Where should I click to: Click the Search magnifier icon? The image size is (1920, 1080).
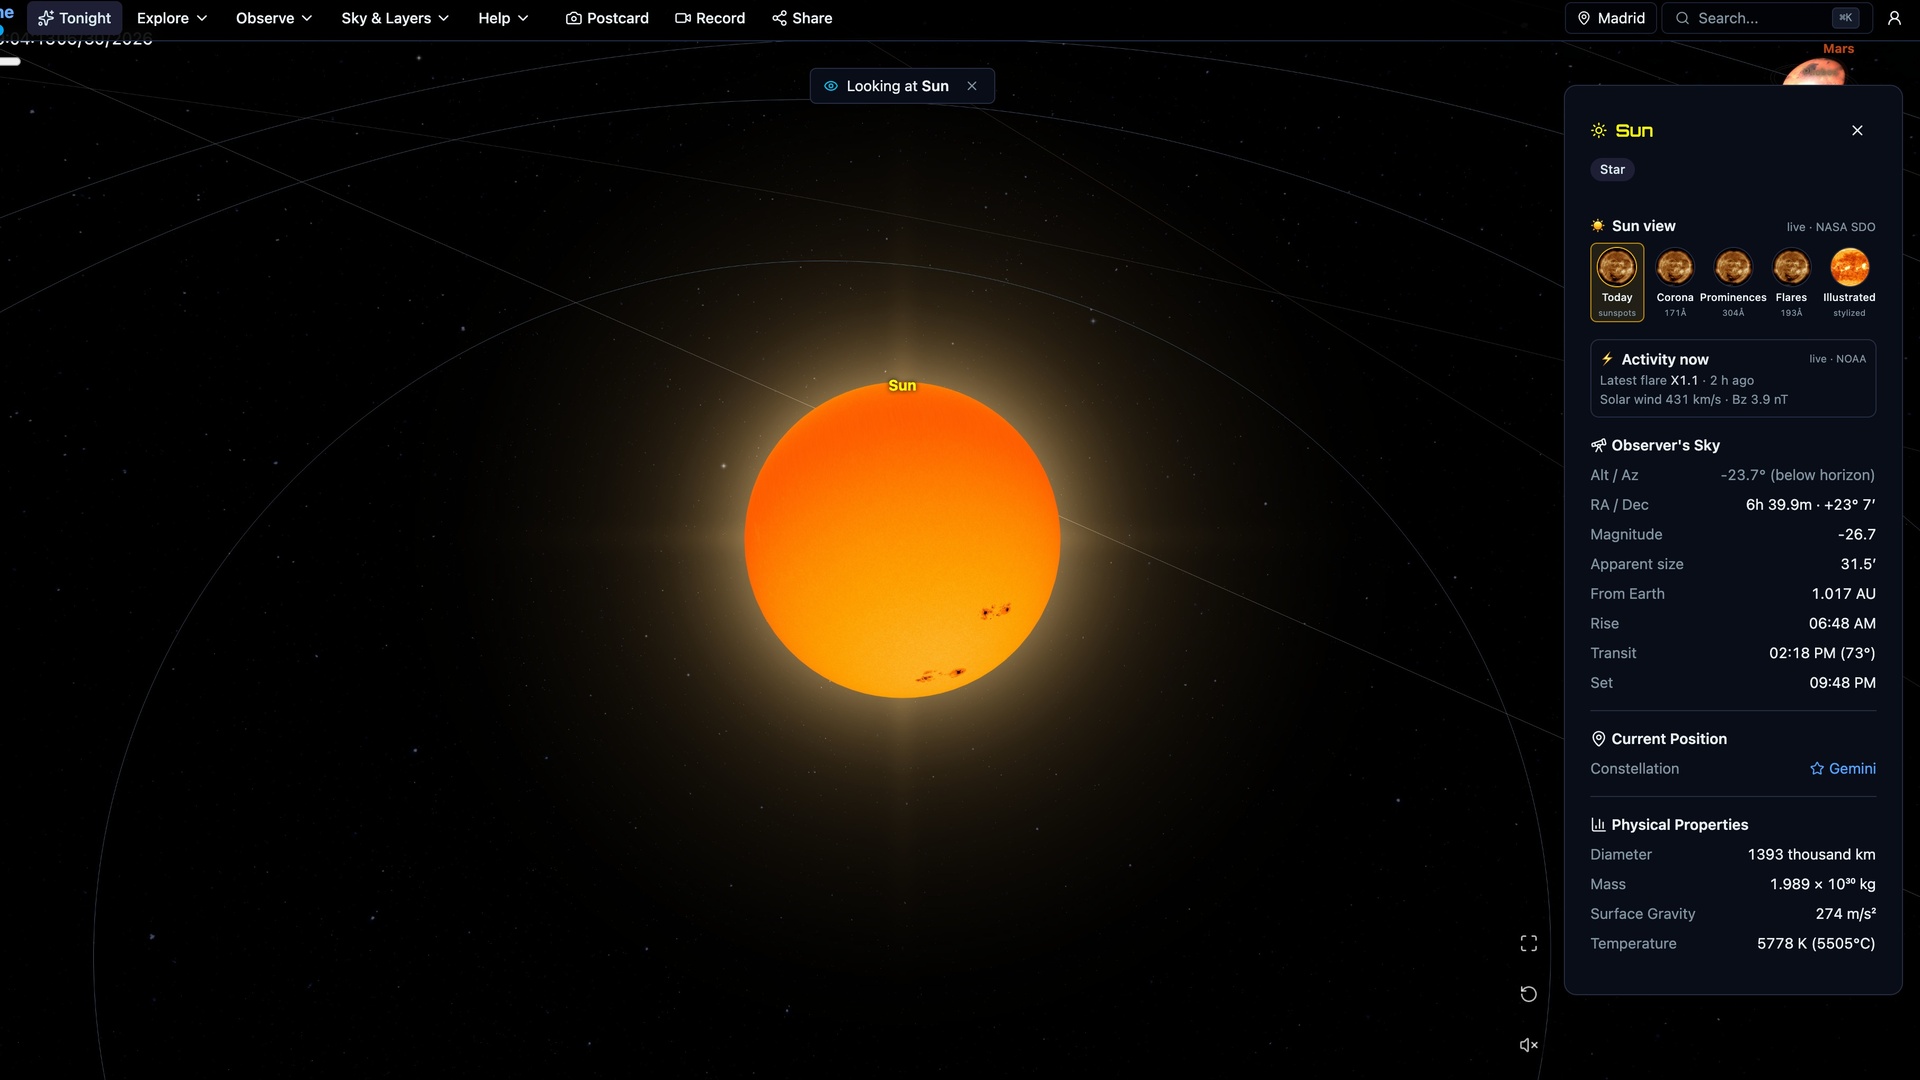(1683, 18)
